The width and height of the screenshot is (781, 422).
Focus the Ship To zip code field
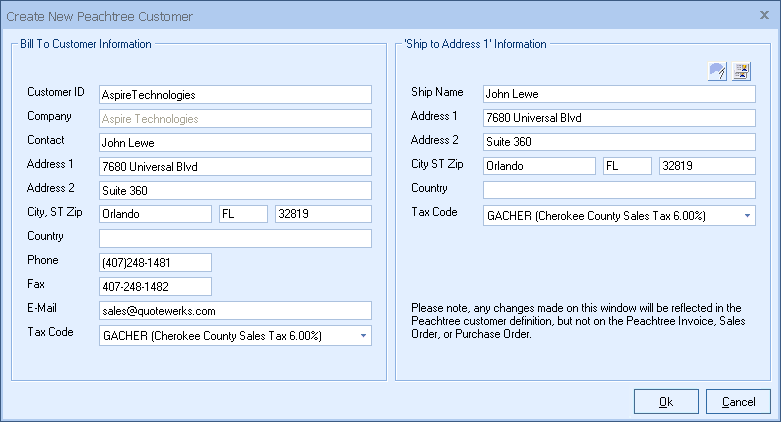point(706,166)
